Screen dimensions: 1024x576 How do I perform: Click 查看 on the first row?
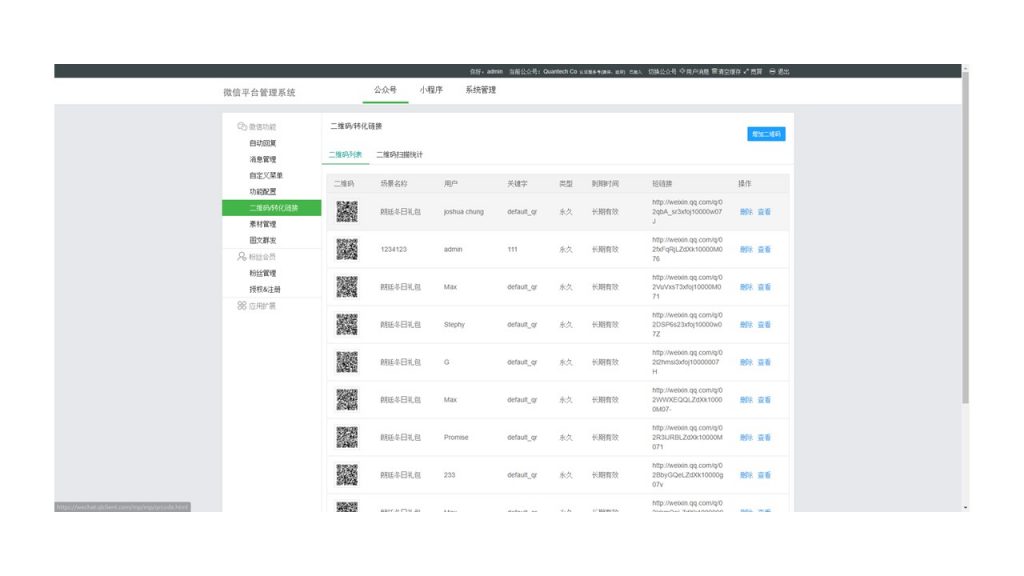[764, 211]
